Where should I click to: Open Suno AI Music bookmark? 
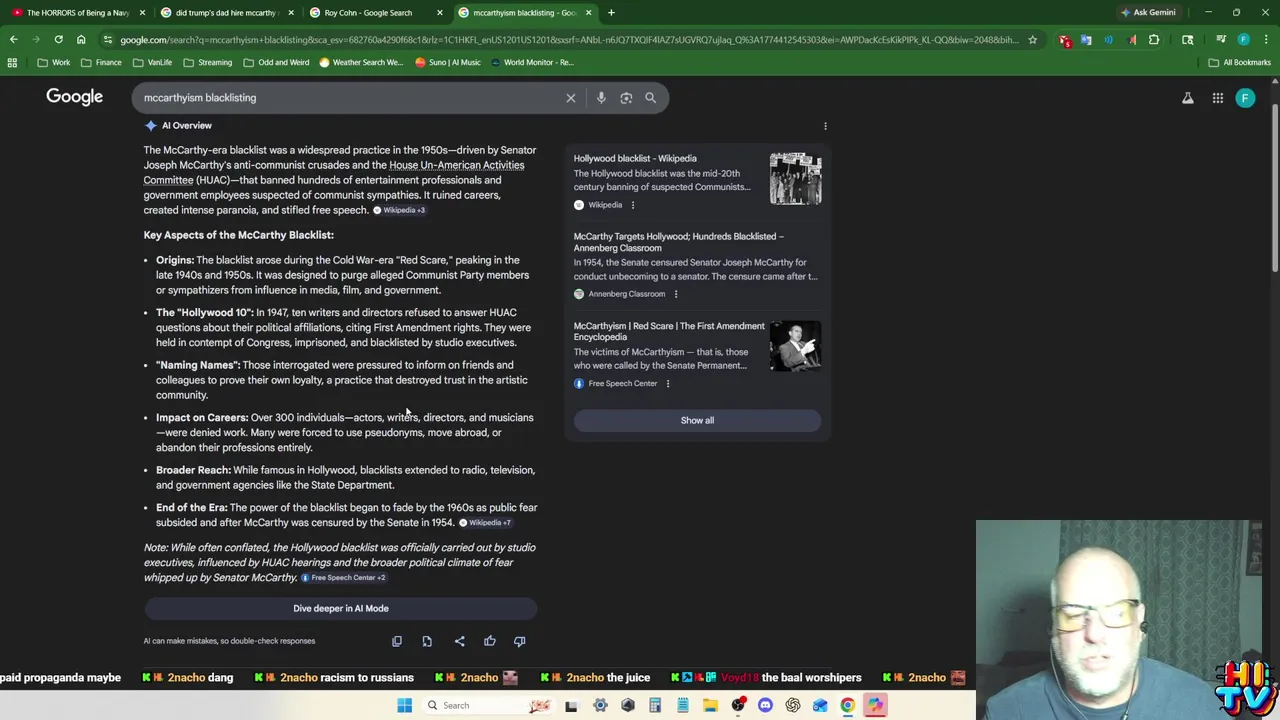449,62
